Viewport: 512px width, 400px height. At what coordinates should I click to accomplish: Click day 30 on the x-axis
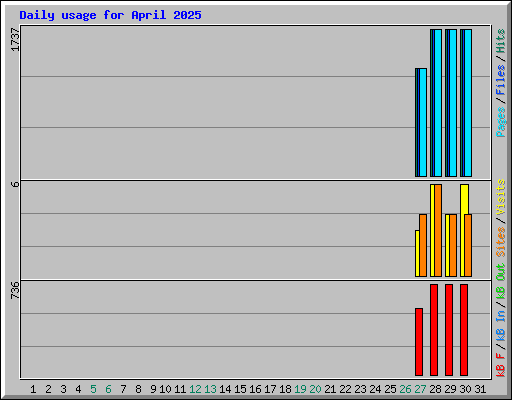coord(465,389)
